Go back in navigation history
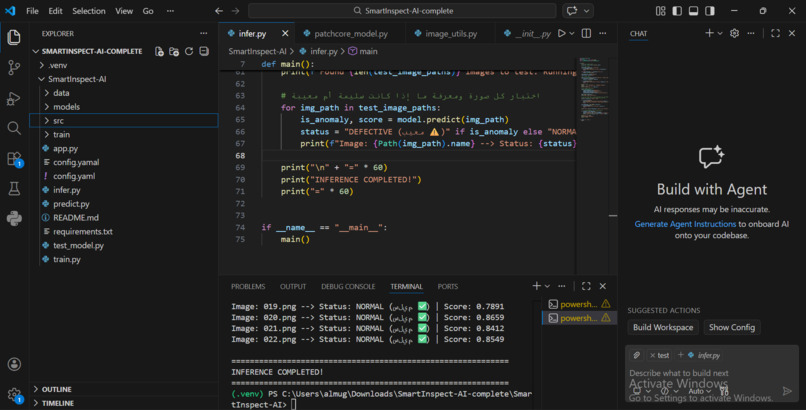The image size is (806, 410). tap(219, 11)
